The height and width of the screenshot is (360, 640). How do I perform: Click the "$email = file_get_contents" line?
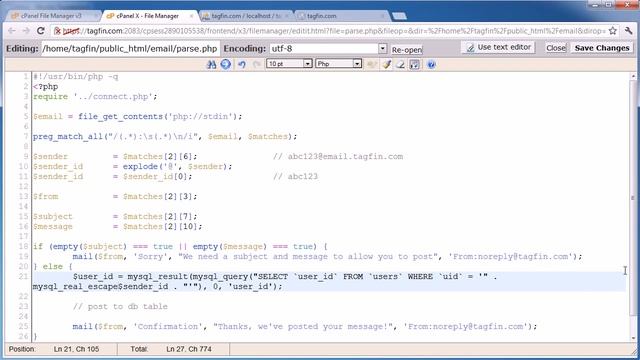138,117
